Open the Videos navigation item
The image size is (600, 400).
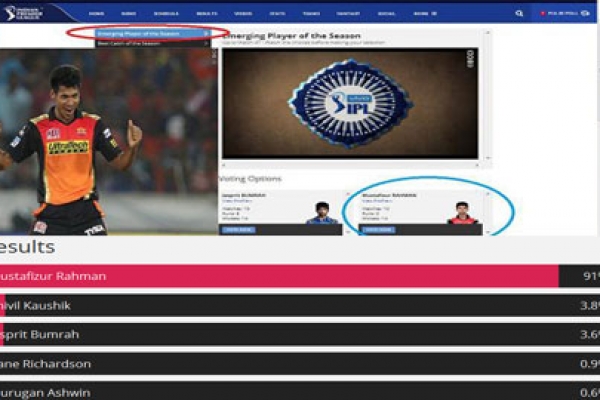tap(245, 14)
